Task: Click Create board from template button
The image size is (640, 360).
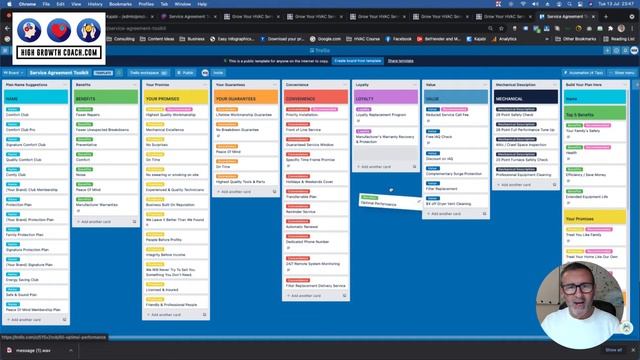Action: tap(358, 61)
